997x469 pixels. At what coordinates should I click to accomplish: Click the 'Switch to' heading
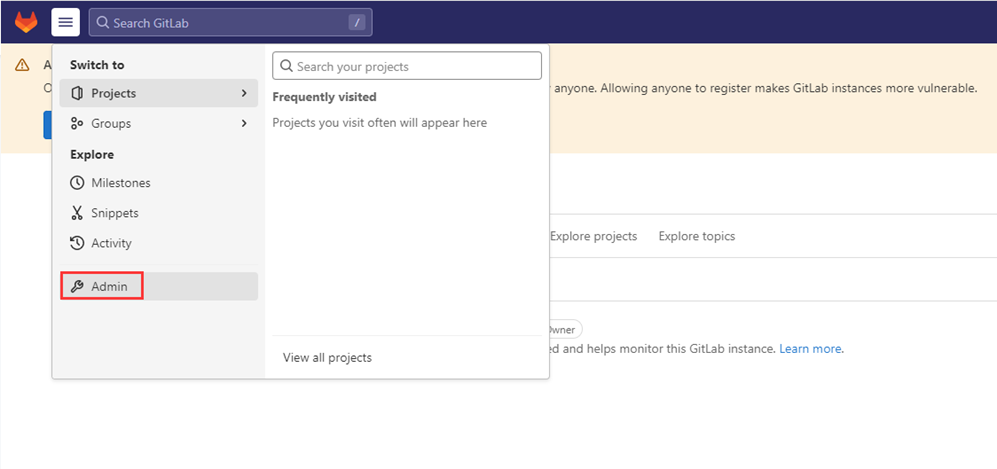point(97,65)
